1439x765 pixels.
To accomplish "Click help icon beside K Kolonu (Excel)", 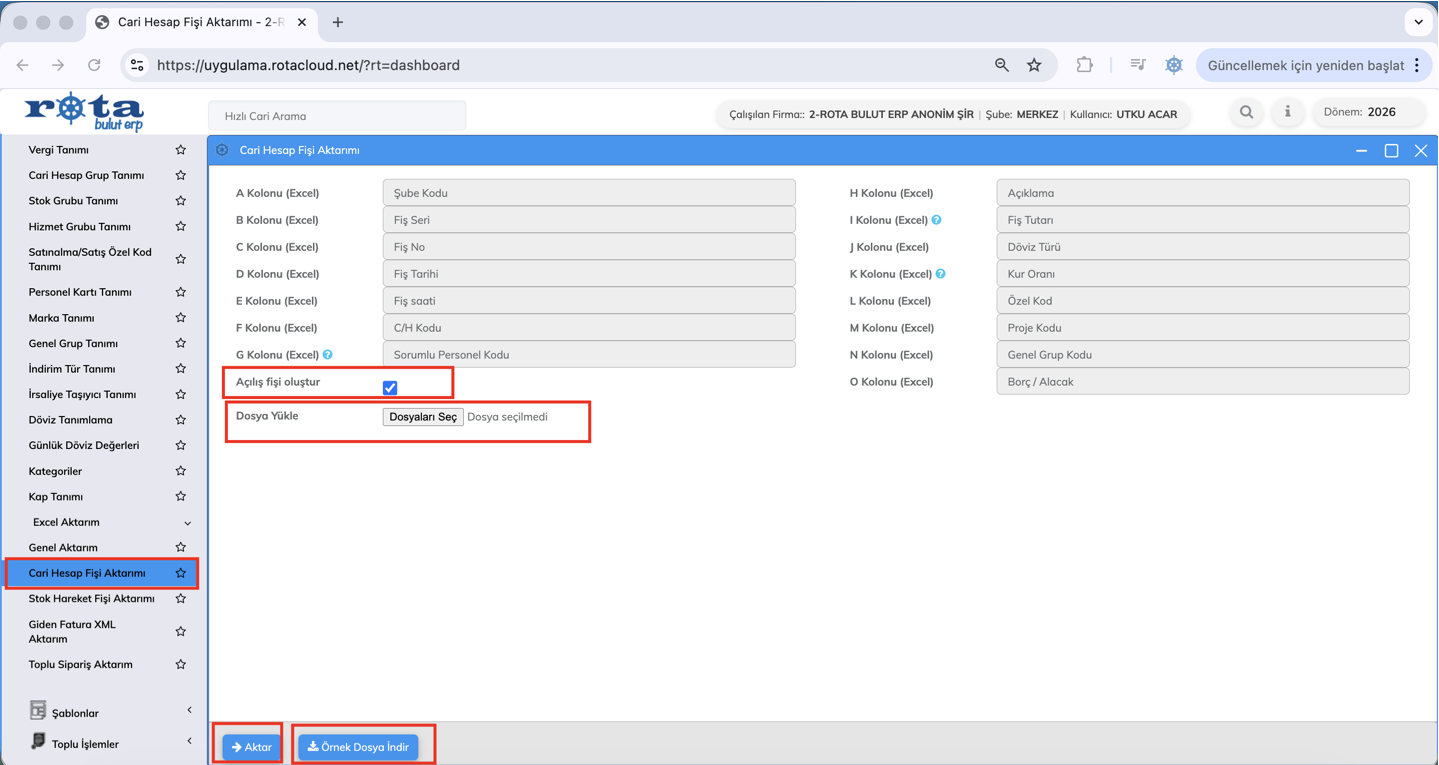I will click(x=941, y=274).
